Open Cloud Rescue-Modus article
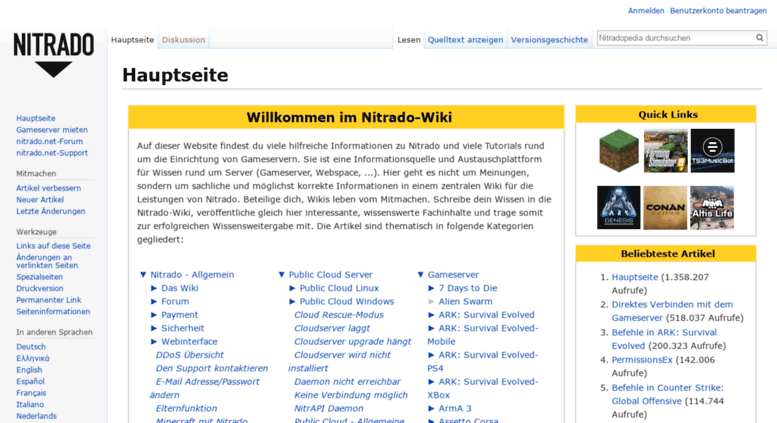Image resolution: width=777 pixels, height=423 pixels. pyautogui.click(x=338, y=315)
